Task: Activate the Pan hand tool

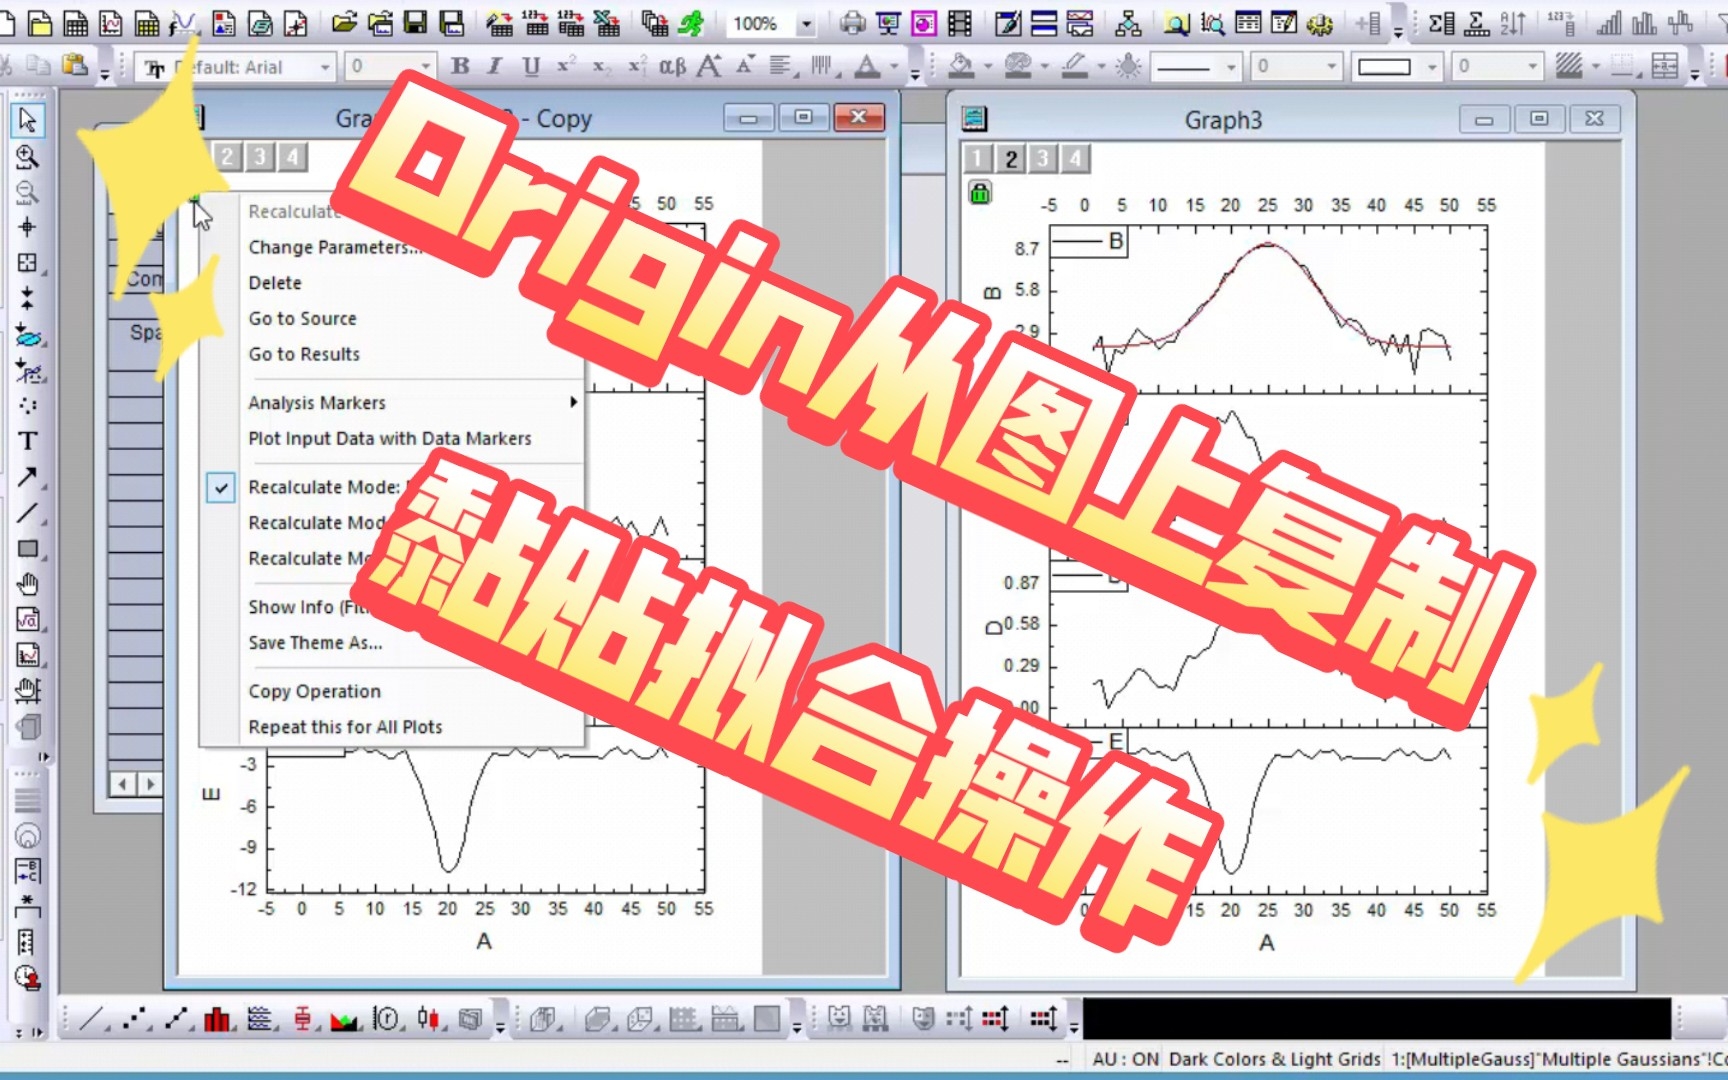Action: click(27, 584)
